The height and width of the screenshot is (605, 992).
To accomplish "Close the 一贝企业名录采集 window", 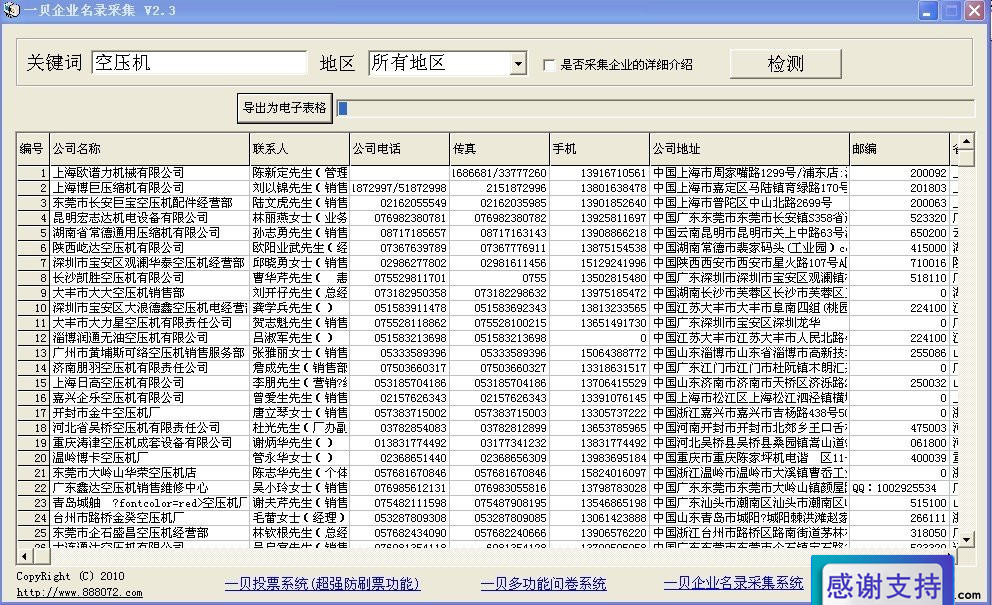I will coord(974,11).
